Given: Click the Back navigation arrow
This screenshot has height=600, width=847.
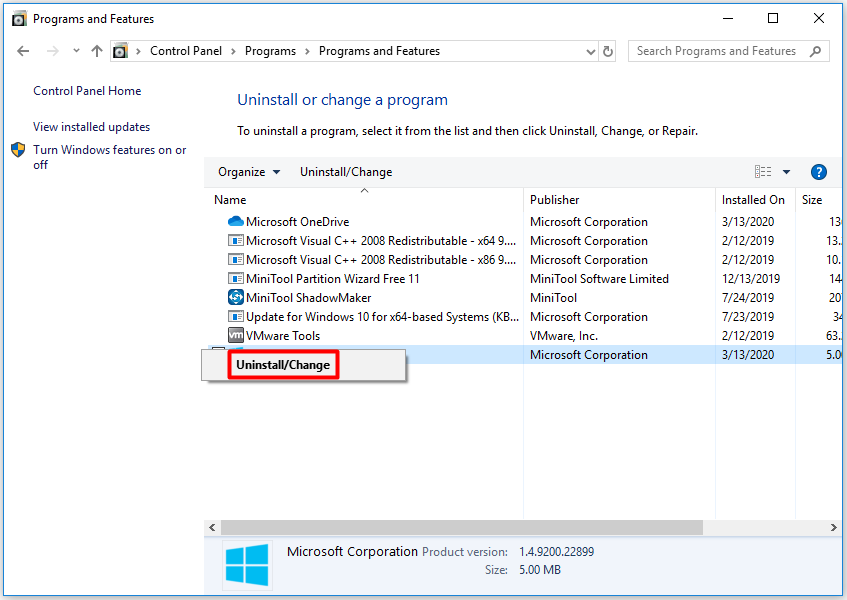Looking at the screenshot, I should [x=23, y=51].
